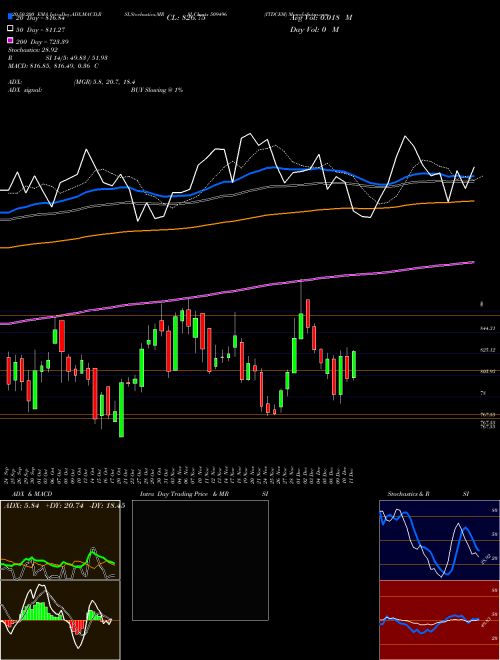The width and height of the screenshot is (500, 660).
Task: Click the MACD histogram chart panel
Action: click(60, 620)
